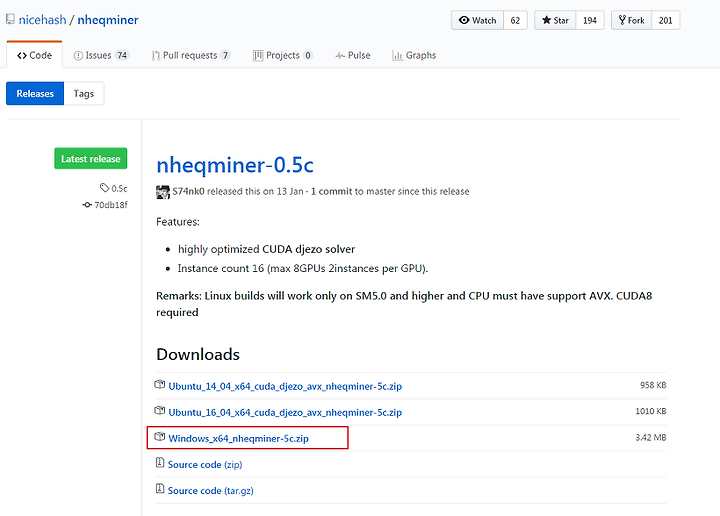Open the nicehash owner link
The height and width of the screenshot is (516, 720).
[x=43, y=20]
